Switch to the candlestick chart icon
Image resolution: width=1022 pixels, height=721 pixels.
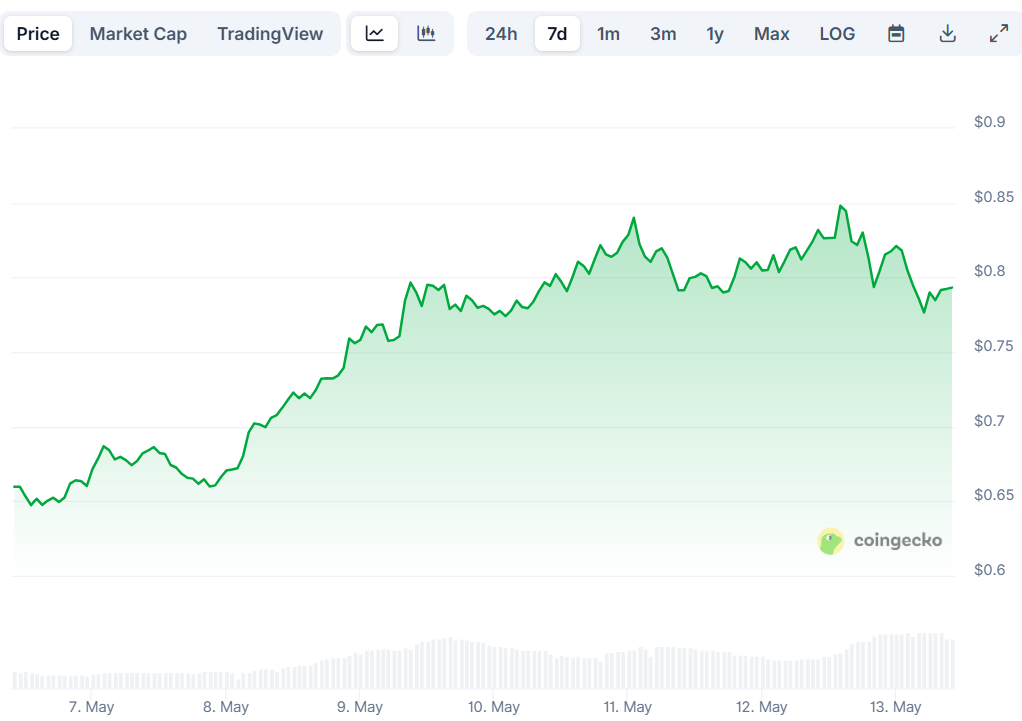[x=427, y=33]
